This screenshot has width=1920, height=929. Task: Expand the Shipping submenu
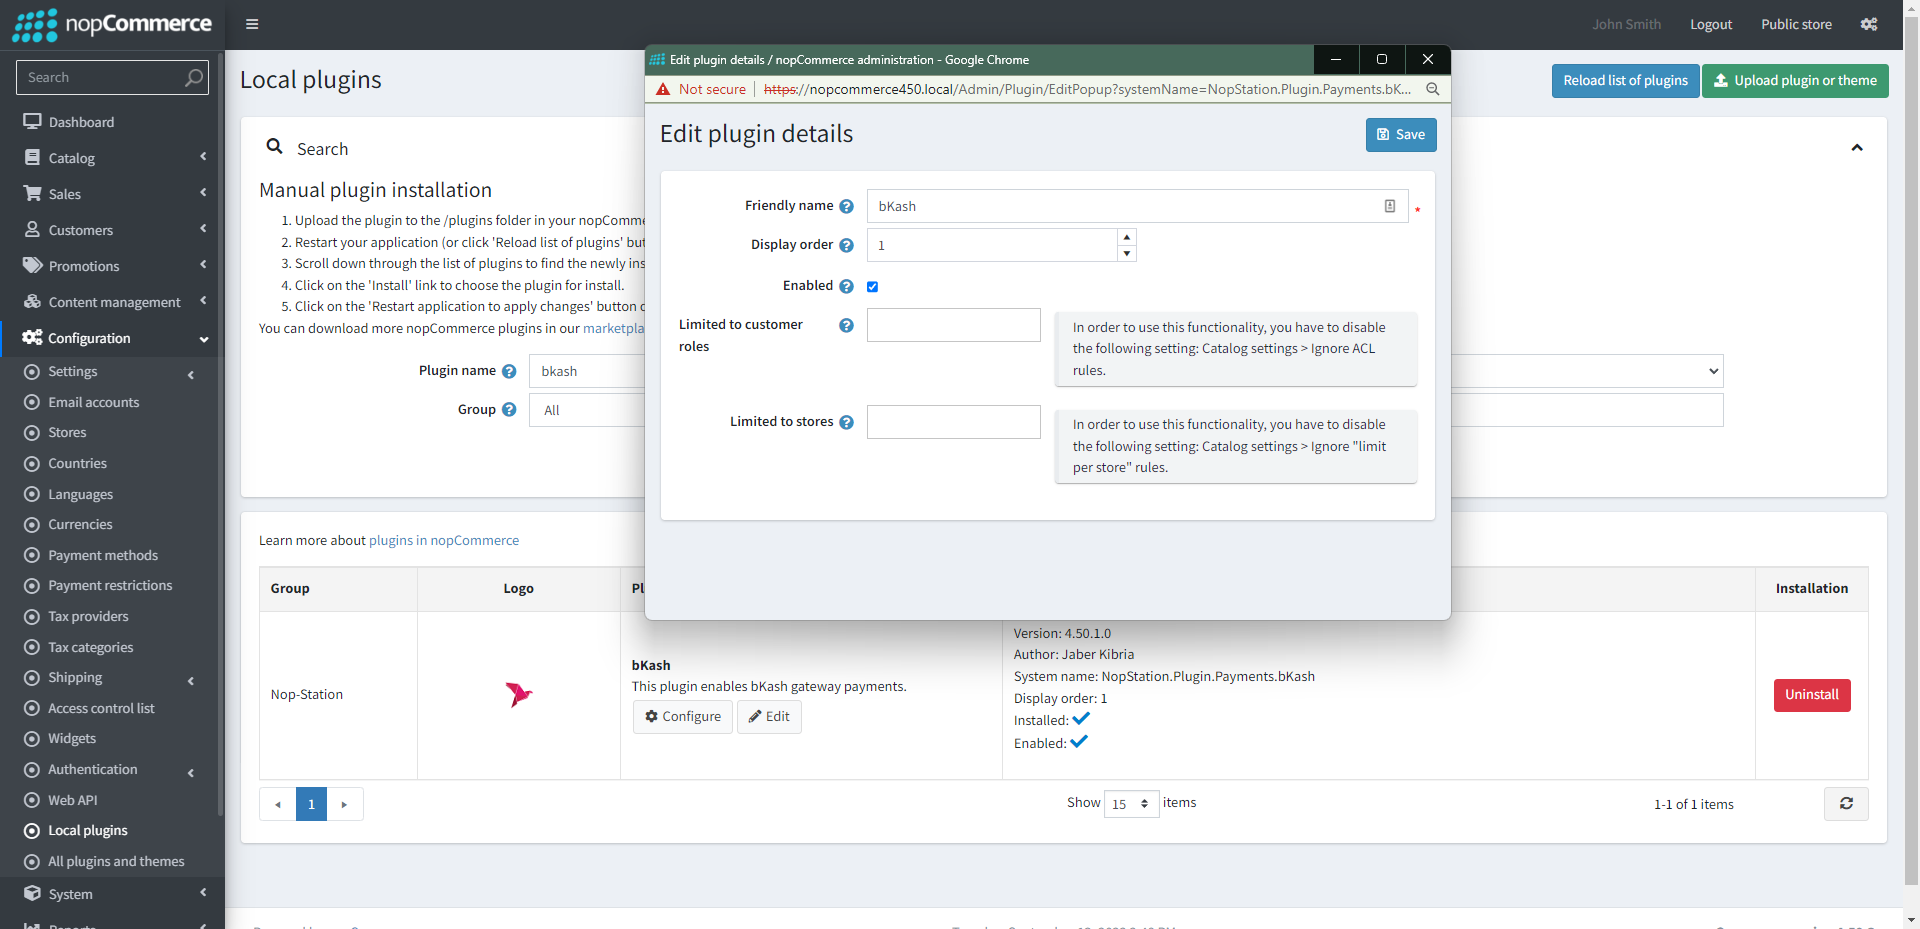[x=112, y=678]
